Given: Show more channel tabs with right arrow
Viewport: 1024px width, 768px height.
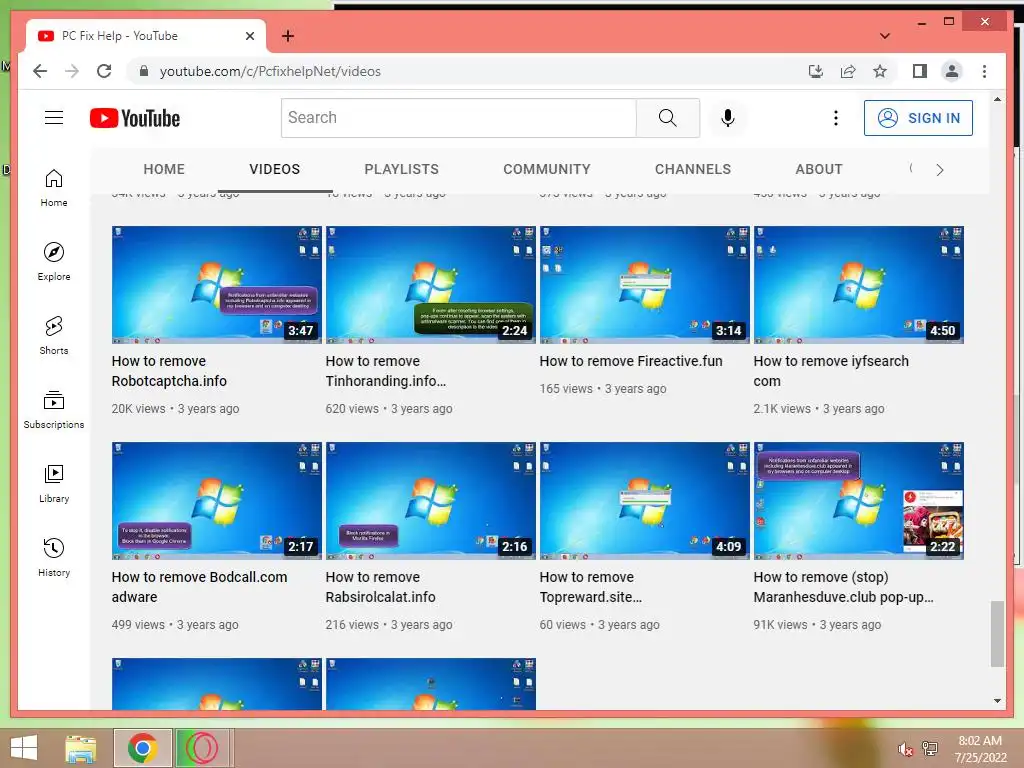Looking at the screenshot, I should coord(940,170).
